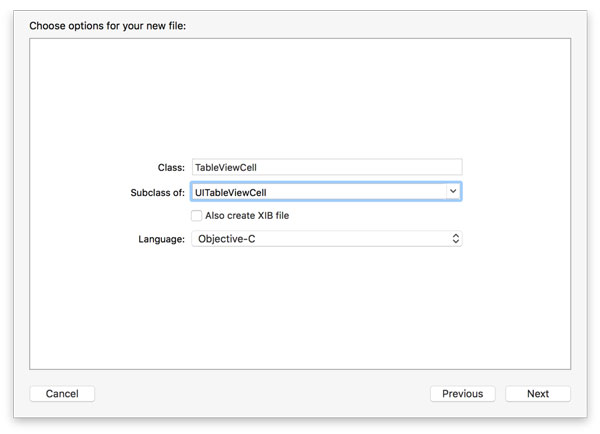Enable the Also create XIB file checkbox
Image resolution: width=600 pixels, height=434 pixels.
pyautogui.click(x=196, y=215)
